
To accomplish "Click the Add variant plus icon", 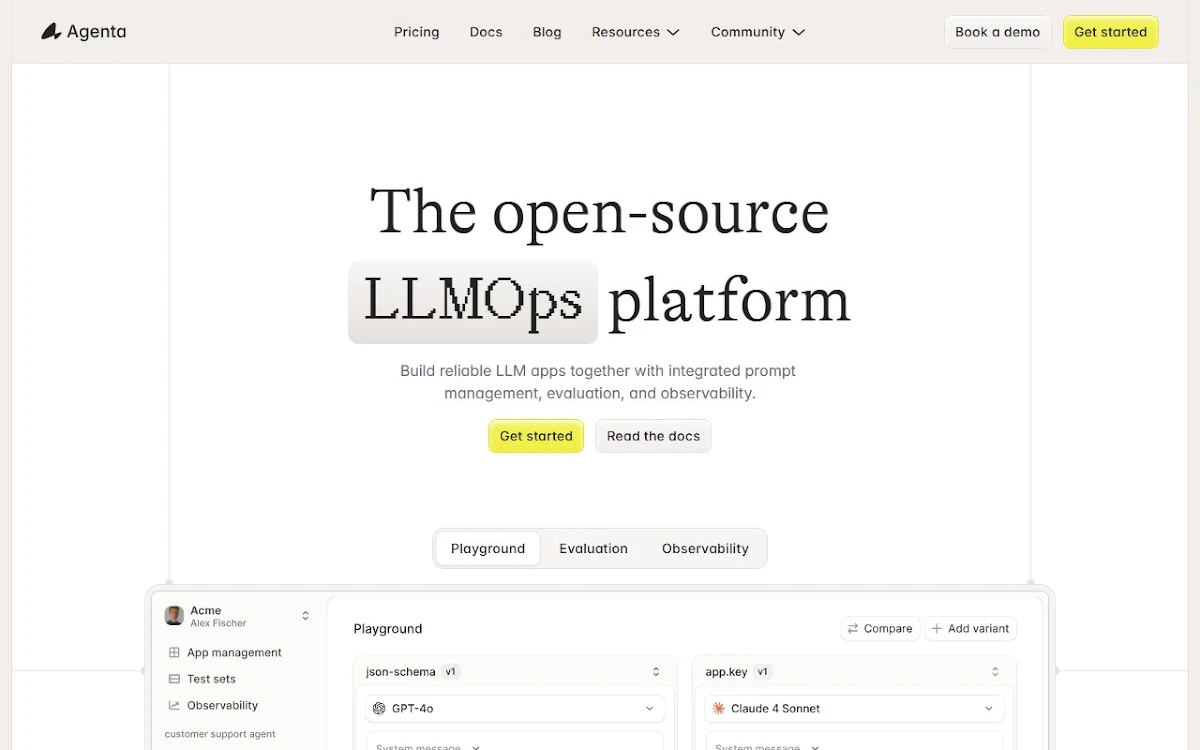I will point(937,629).
